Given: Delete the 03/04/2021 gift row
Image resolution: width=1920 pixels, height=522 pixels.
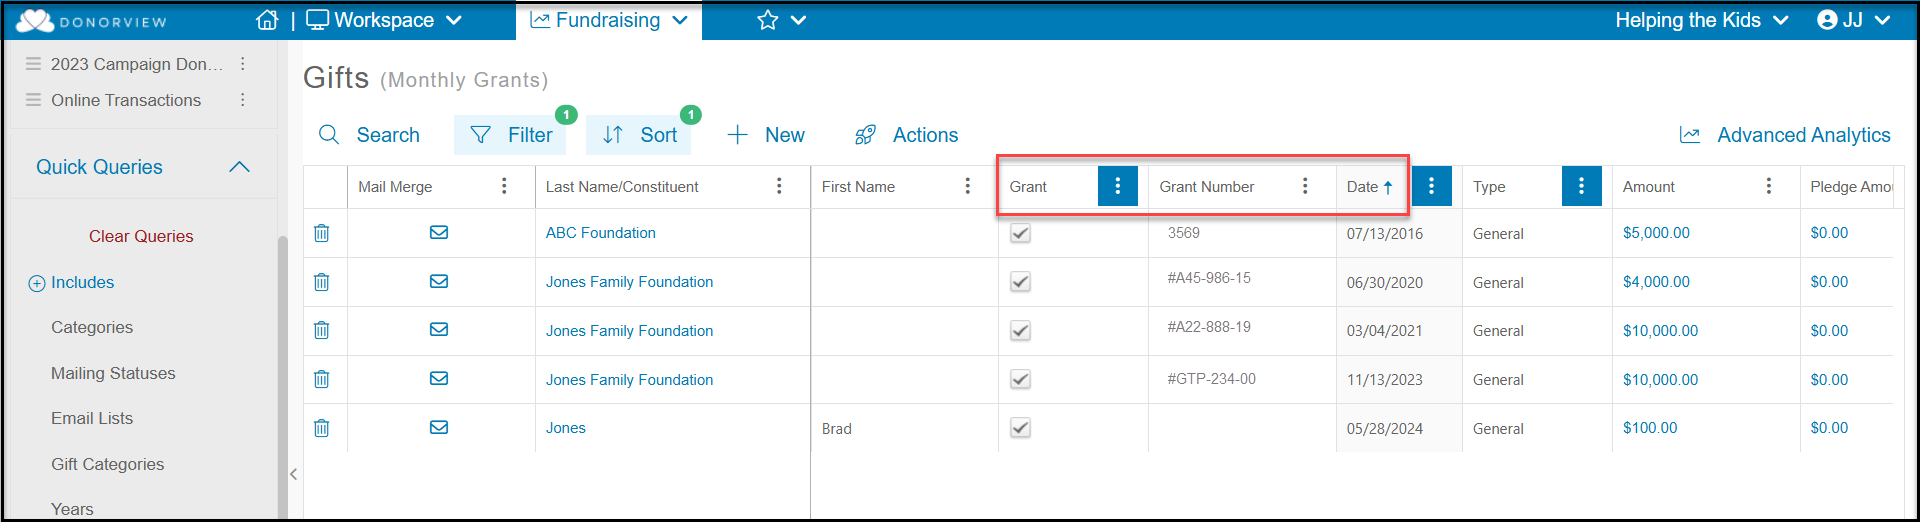Looking at the screenshot, I should pyautogui.click(x=321, y=330).
